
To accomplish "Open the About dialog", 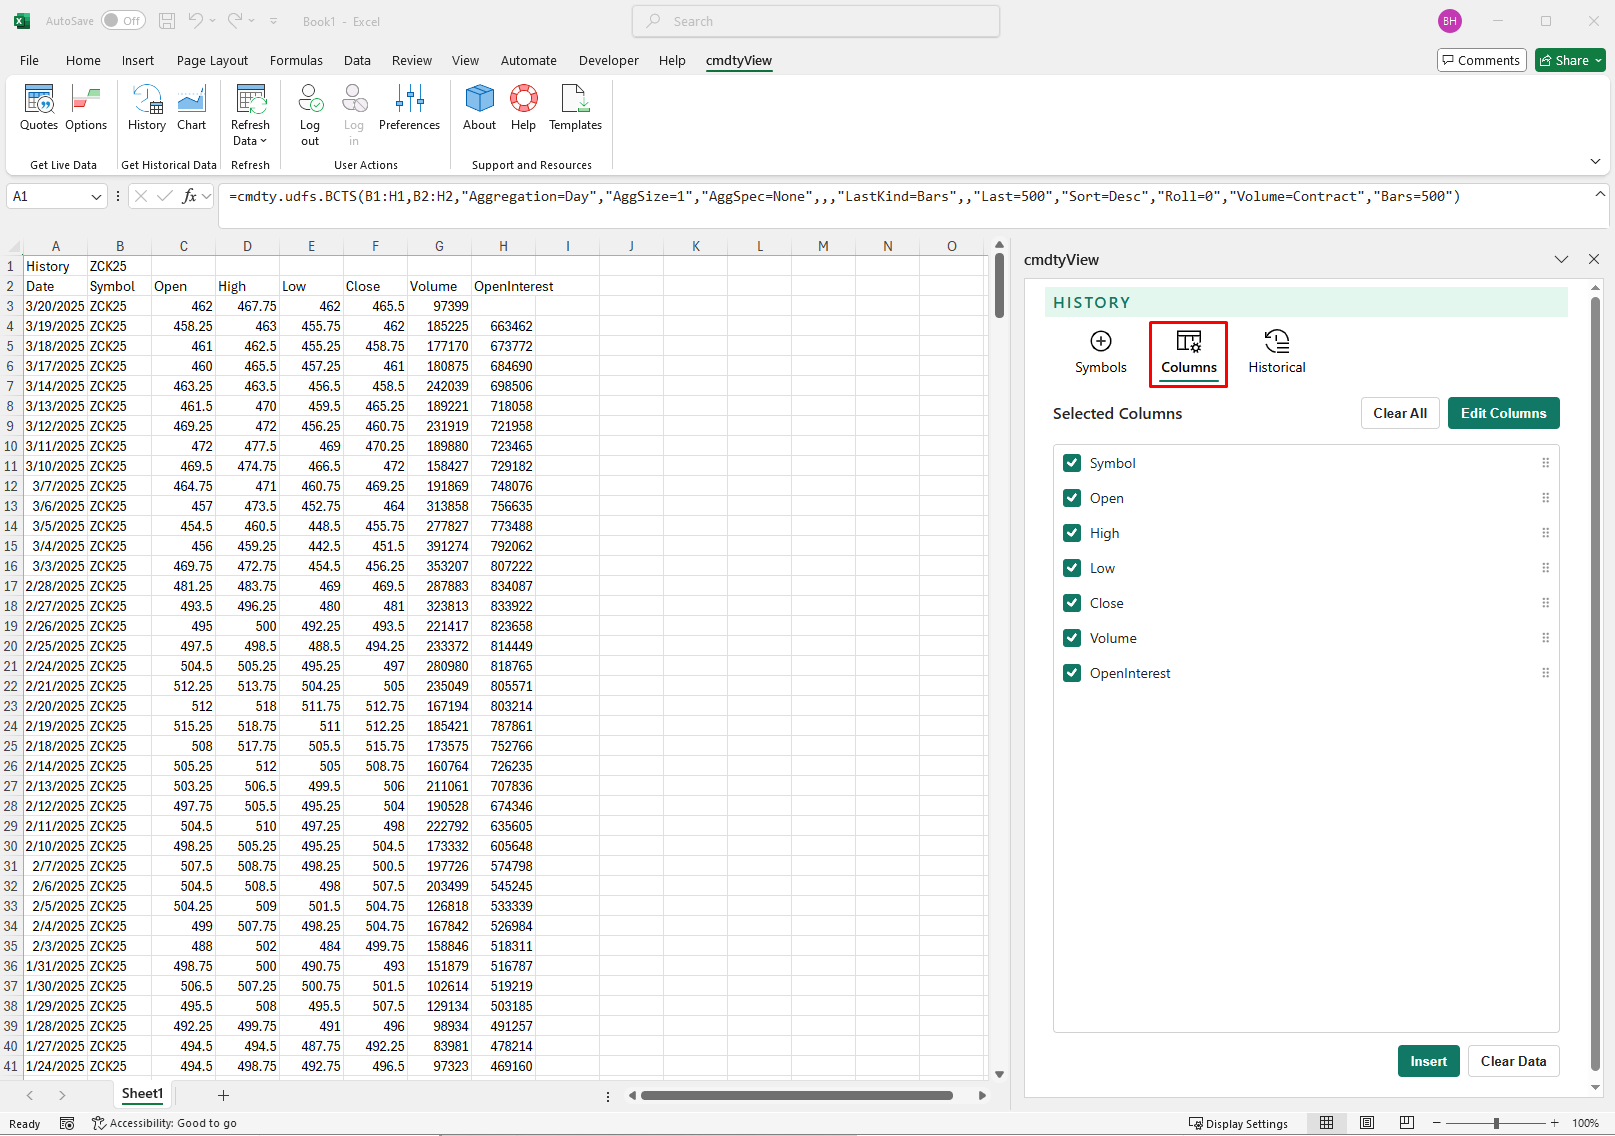I will point(479,108).
